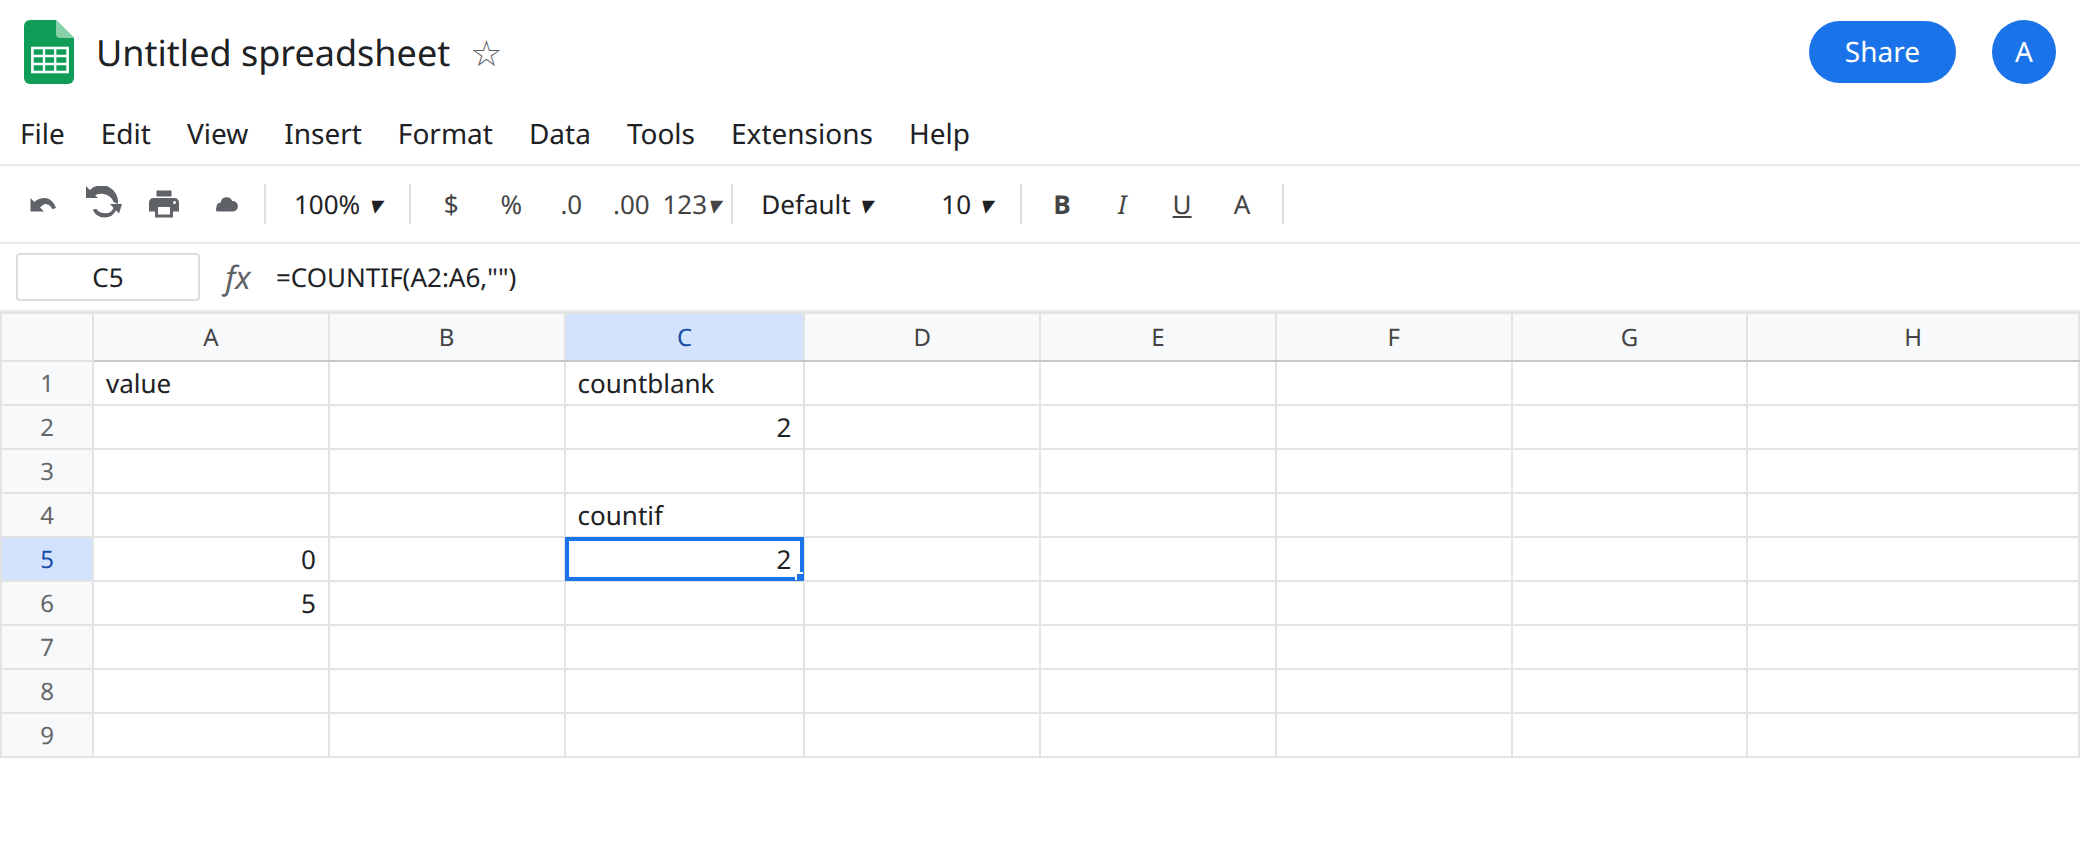Click cell containing 'countif'

coord(685,516)
